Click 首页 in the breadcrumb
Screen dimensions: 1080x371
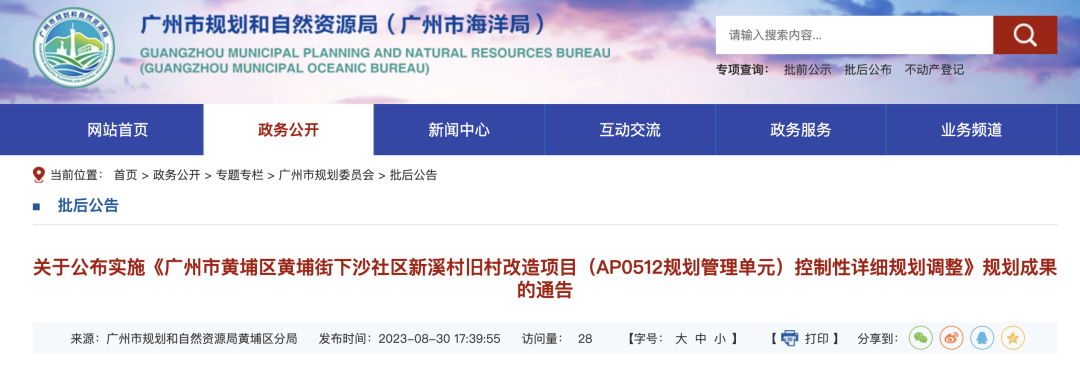click(125, 176)
